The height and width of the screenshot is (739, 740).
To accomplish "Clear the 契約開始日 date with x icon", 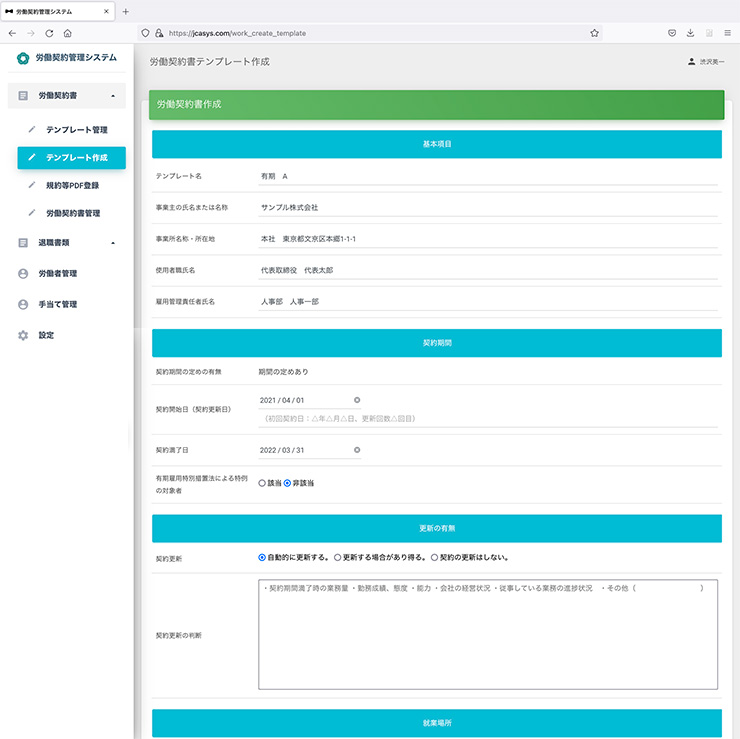I will pos(357,400).
